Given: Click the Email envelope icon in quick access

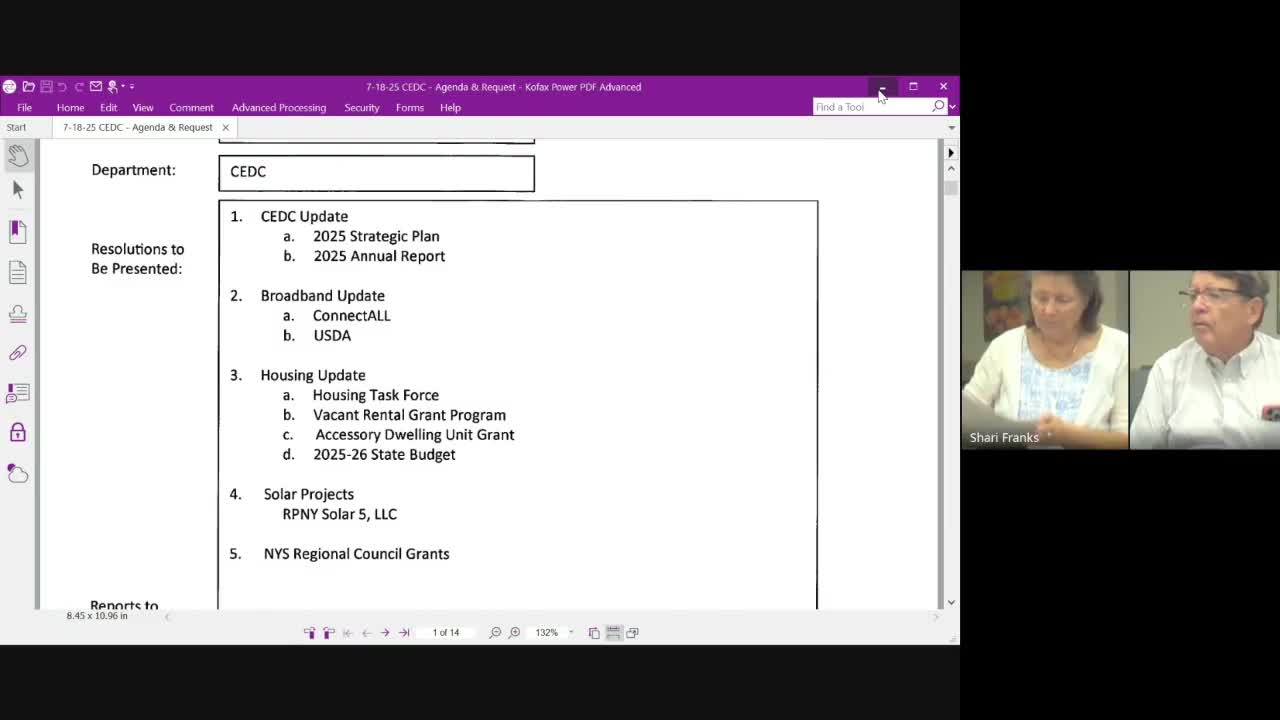Looking at the screenshot, I should 96,87.
